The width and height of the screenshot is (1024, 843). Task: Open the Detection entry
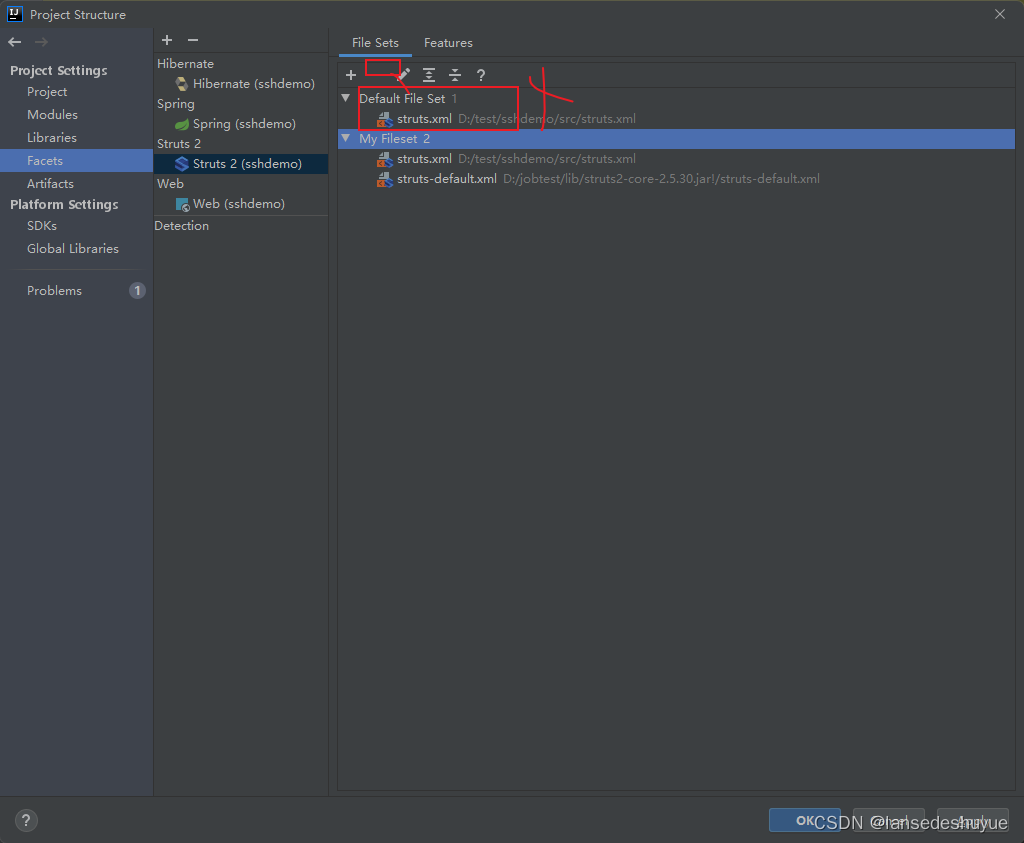(x=182, y=226)
